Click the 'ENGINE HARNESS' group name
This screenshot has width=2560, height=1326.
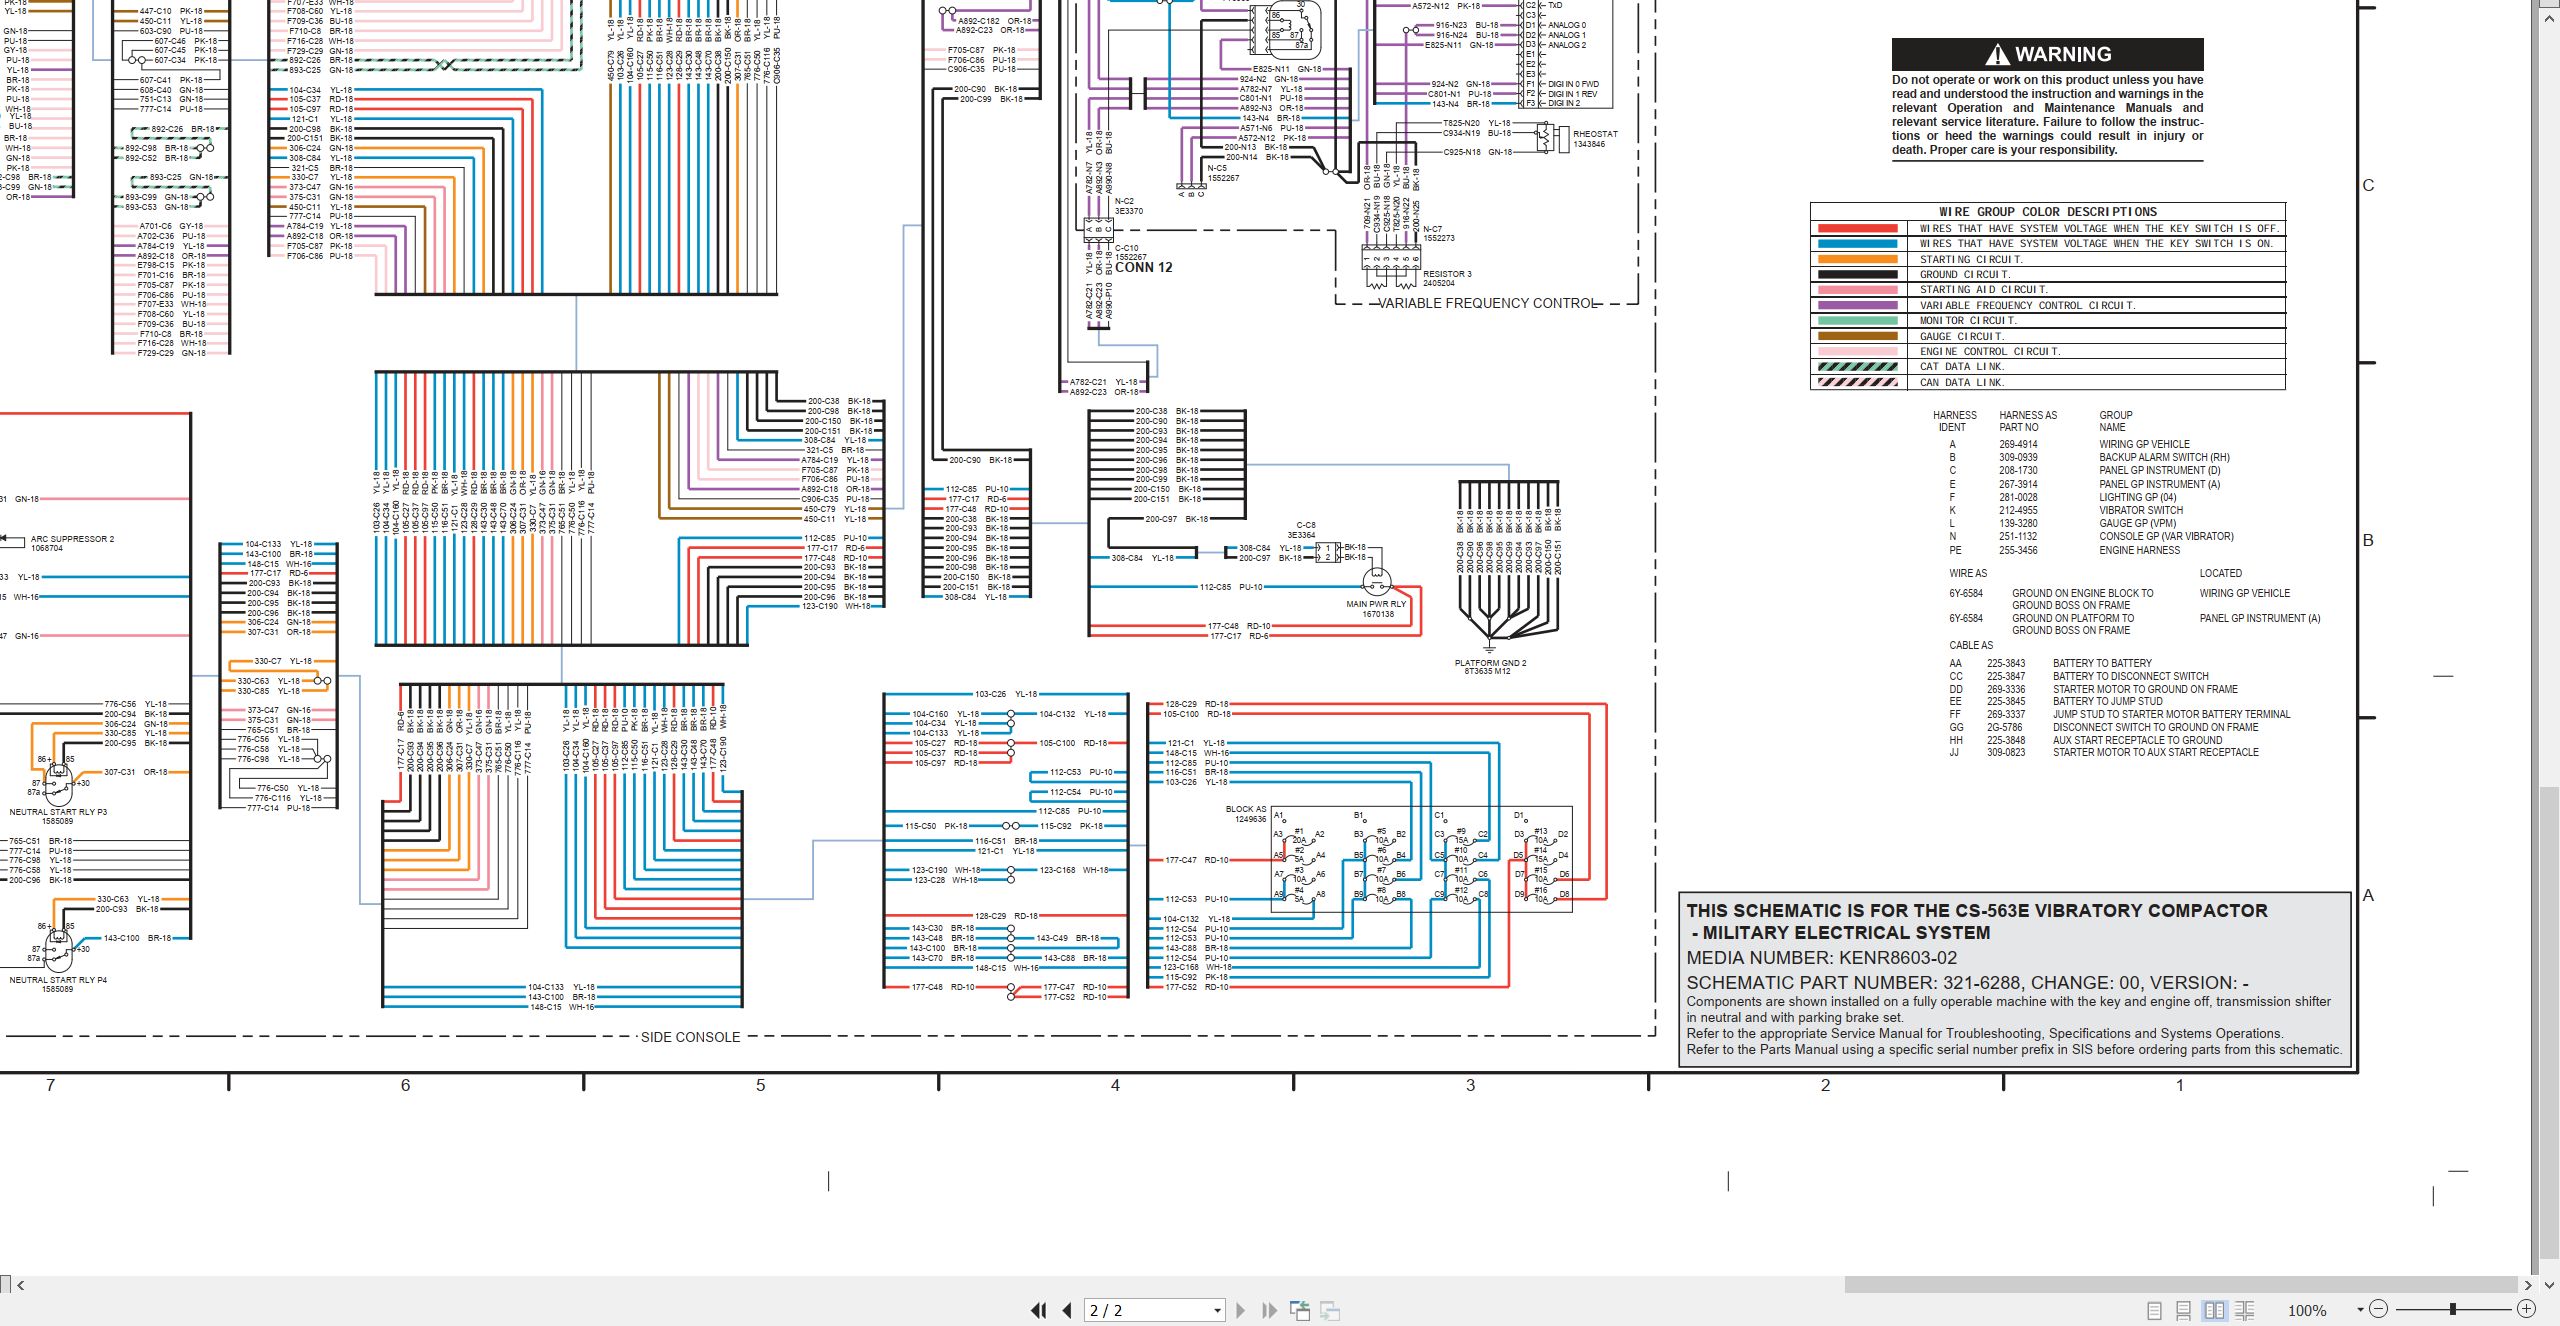pos(2139,550)
